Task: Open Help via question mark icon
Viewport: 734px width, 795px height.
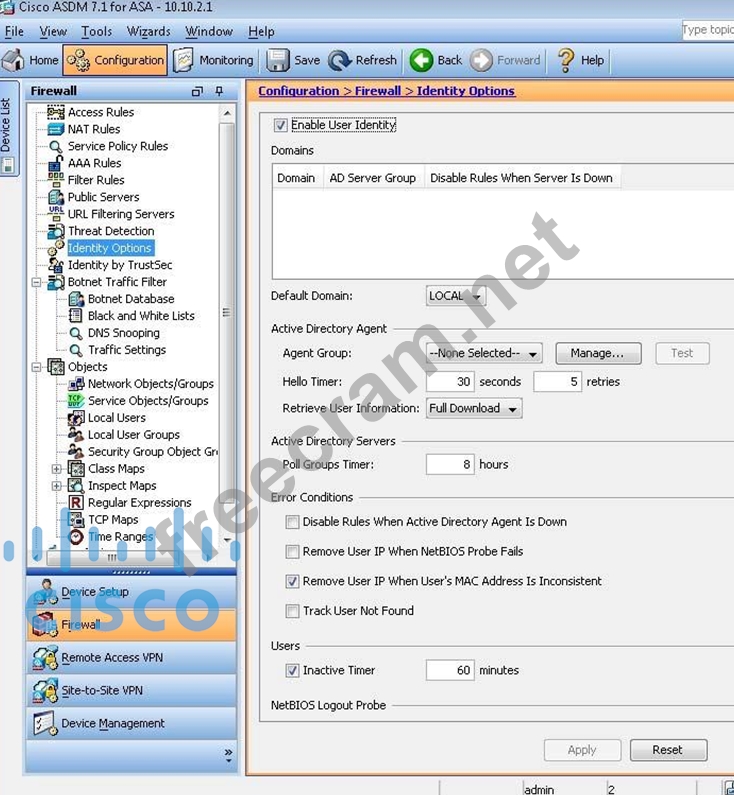Action: click(x=566, y=60)
